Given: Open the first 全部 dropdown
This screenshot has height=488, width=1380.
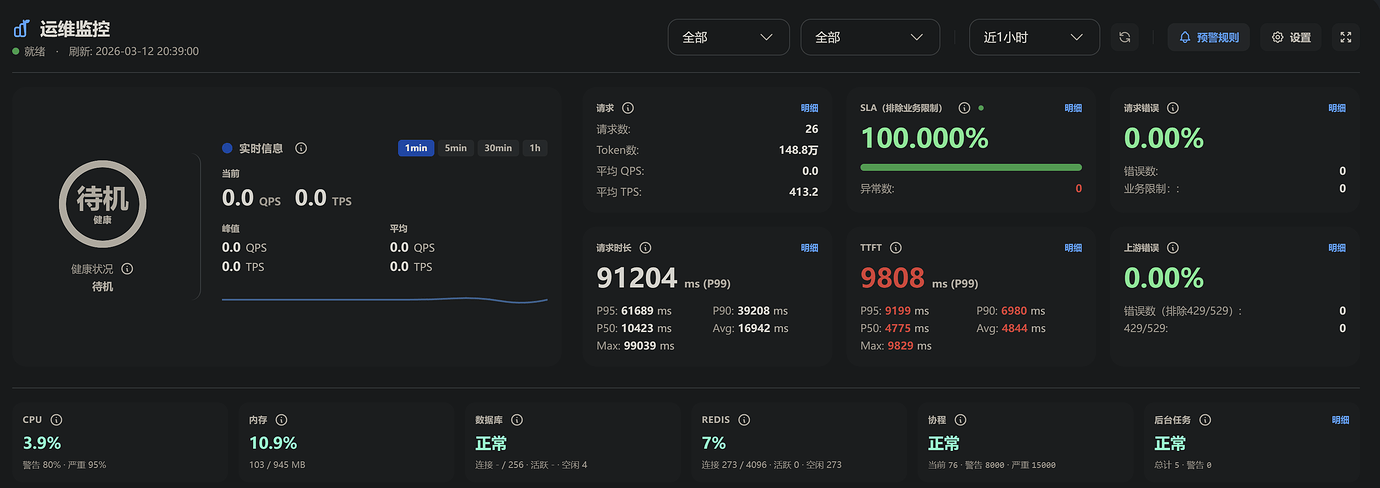Looking at the screenshot, I should point(728,37).
